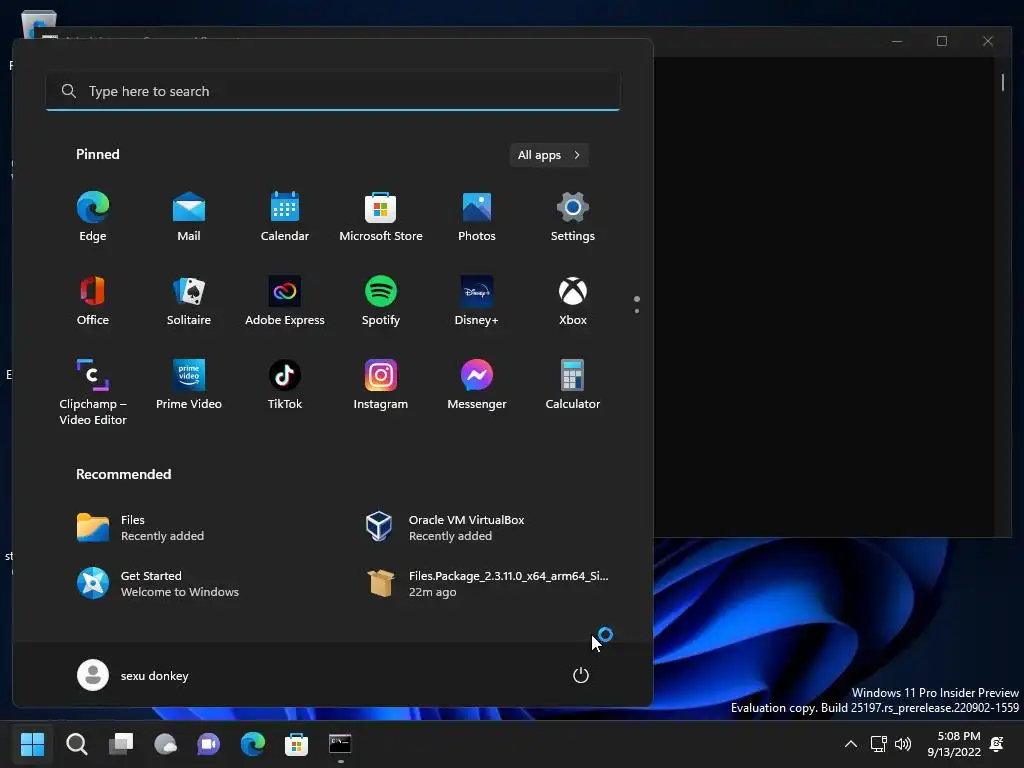Open Adobe Express
Image resolution: width=1024 pixels, height=768 pixels.
pyautogui.click(x=285, y=301)
